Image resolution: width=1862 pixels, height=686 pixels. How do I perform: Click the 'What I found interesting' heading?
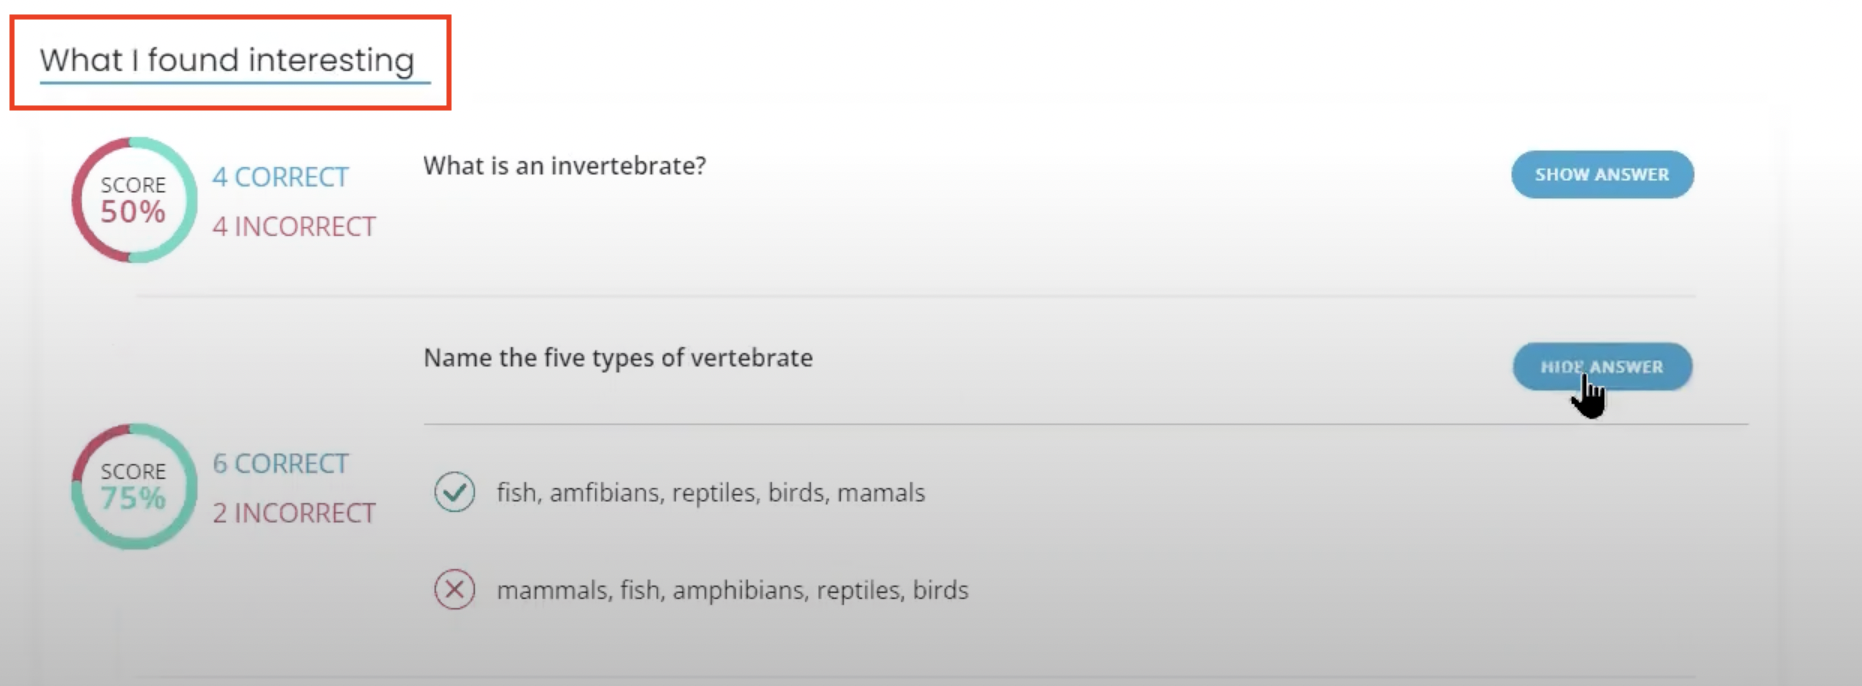click(227, 61)
